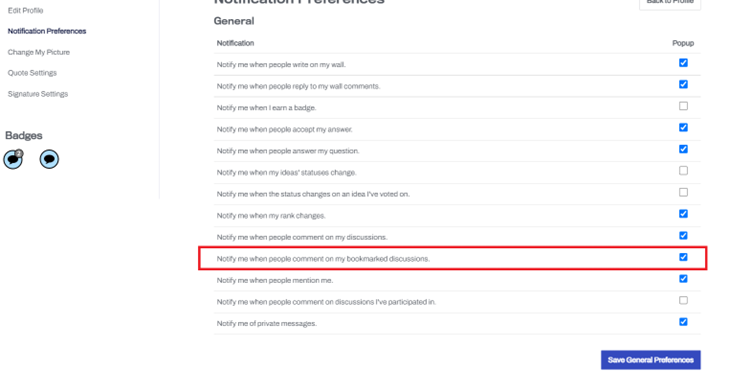Open Edit Profile in the sidebar

pos(25,10)
